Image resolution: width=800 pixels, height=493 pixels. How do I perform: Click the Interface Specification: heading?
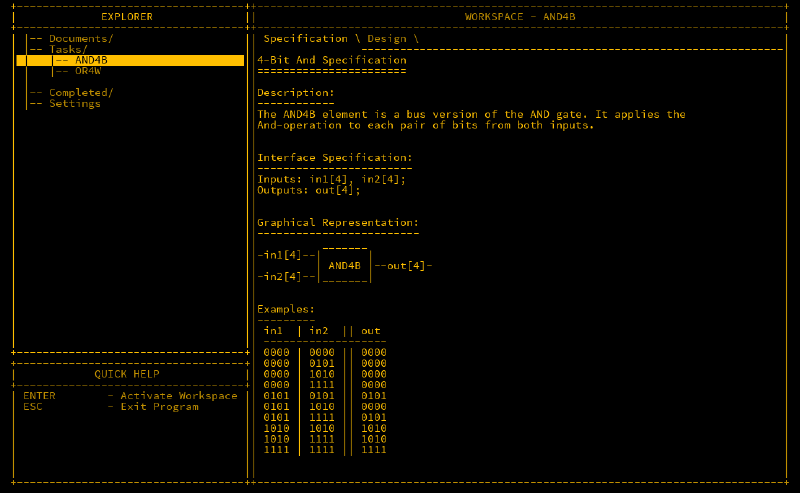[x=335, y=158]
